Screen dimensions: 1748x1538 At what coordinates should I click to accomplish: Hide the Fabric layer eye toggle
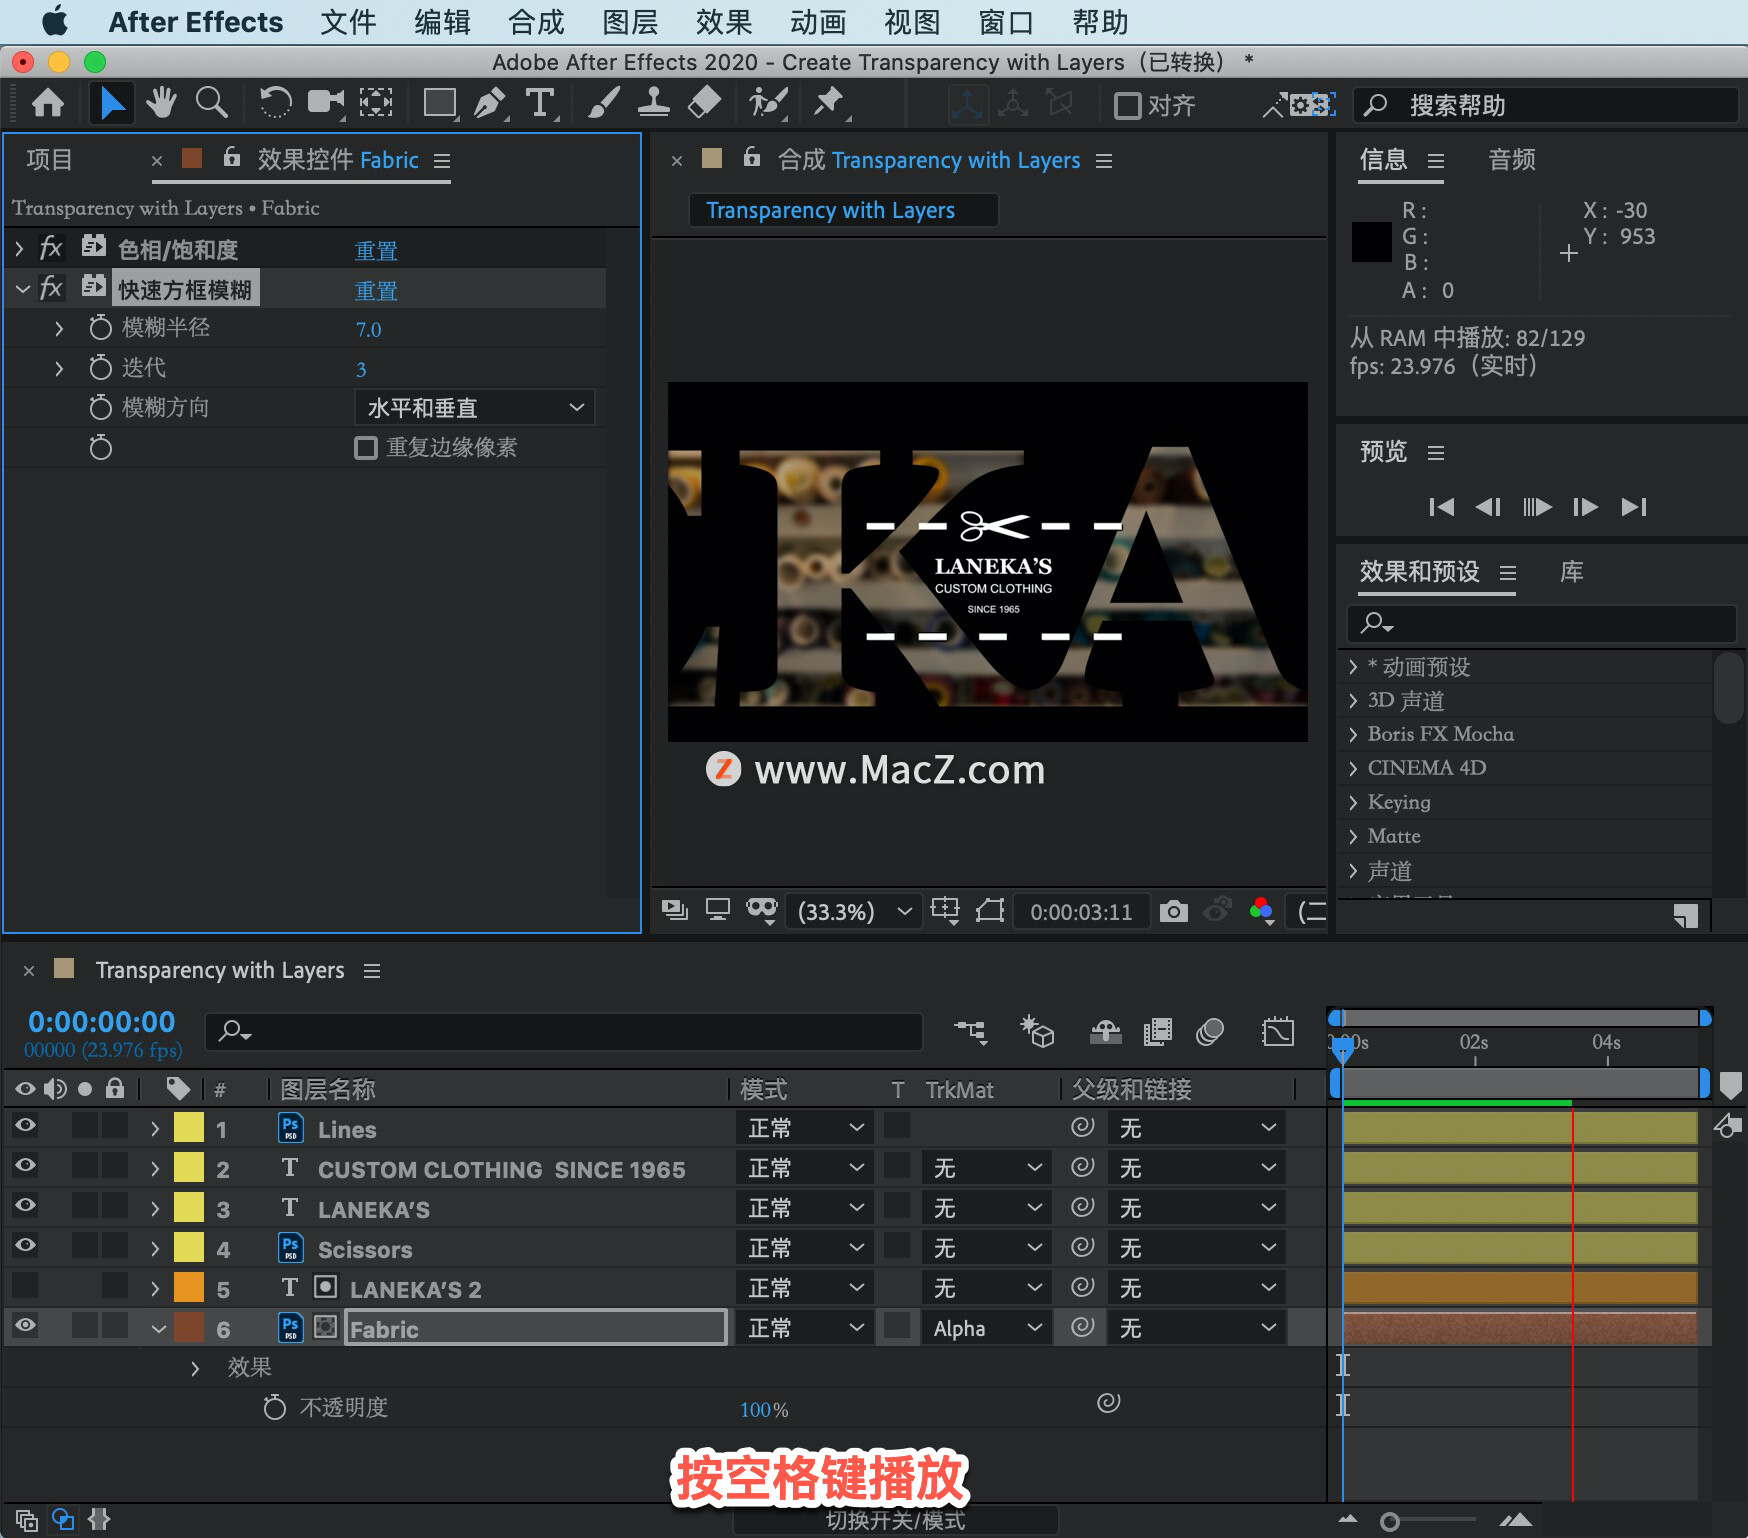(x=26, y=1326)
